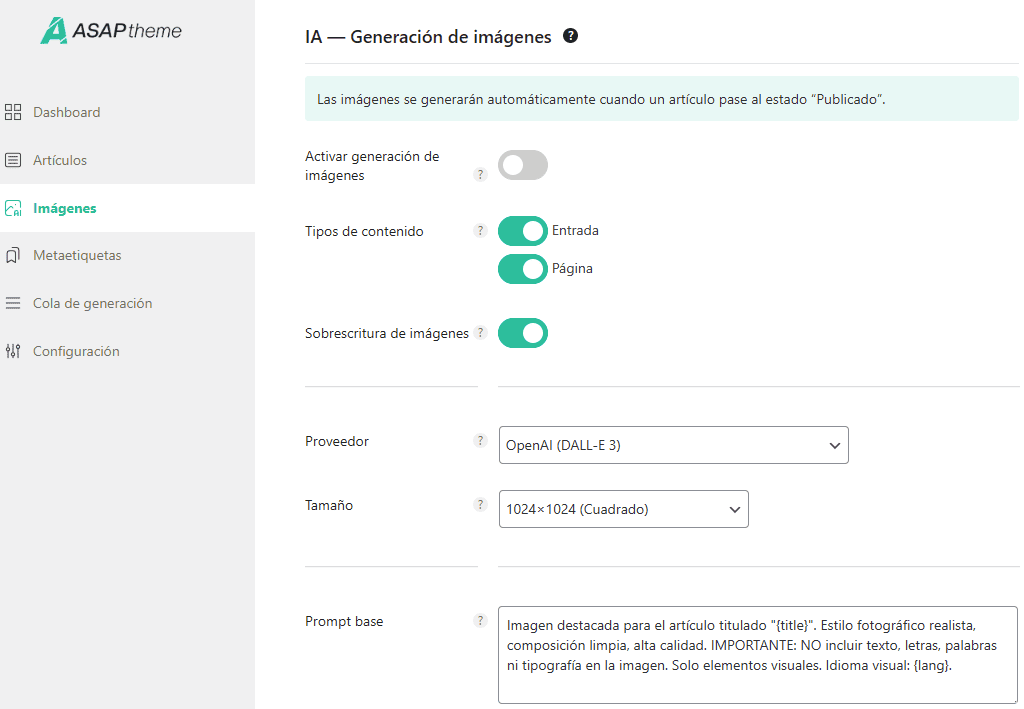Image resolution: width=1024 pixels, height=709 pixels.
Task: Go to the Artículos menu item
Action: 60,160
